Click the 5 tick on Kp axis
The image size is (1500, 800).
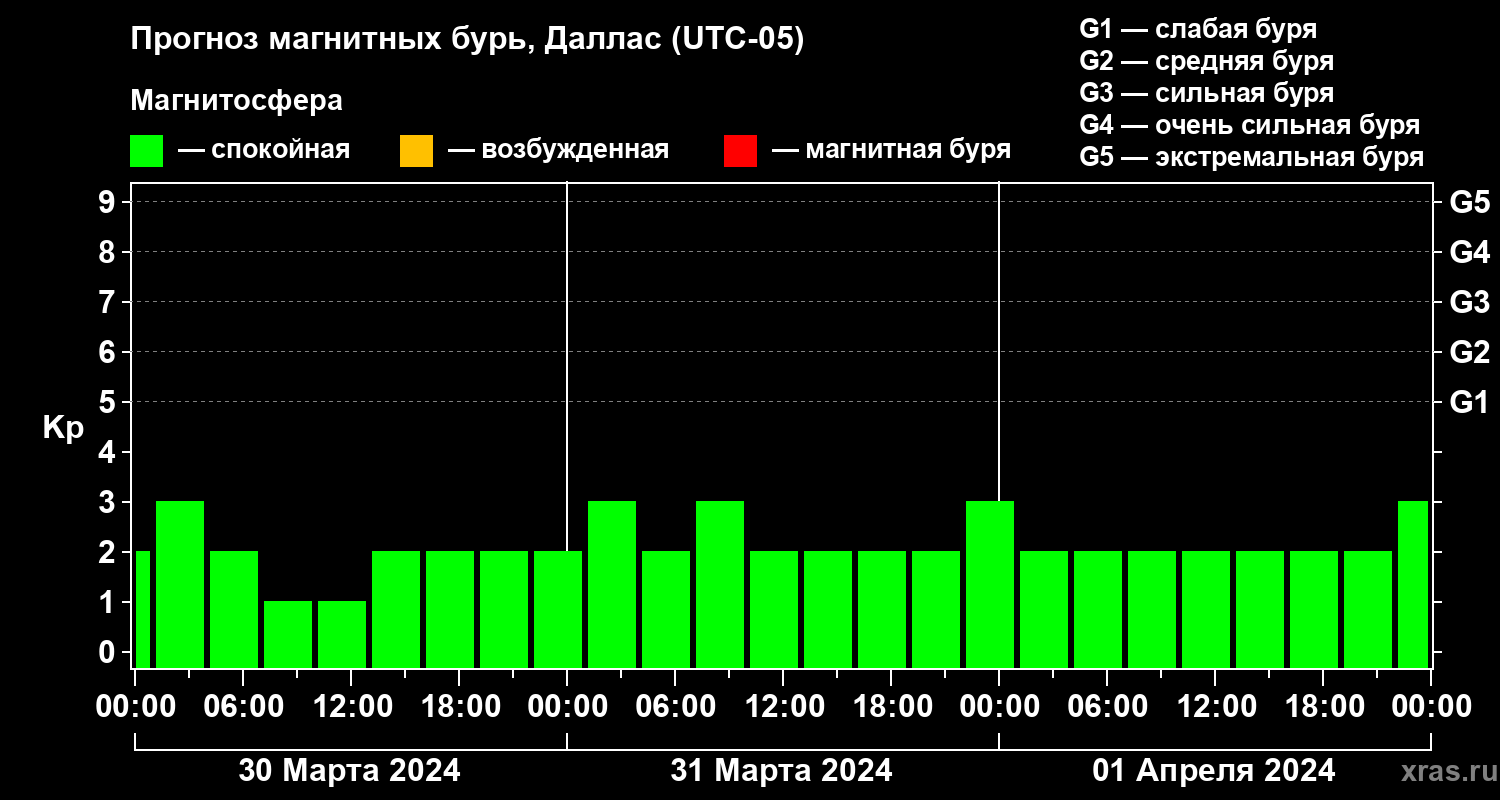pyautogui.click(x=108, y=402)
